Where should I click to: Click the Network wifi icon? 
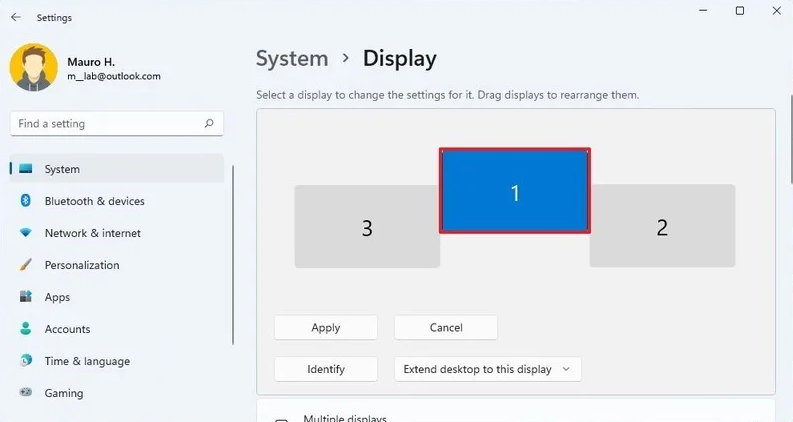pyautogui.click(x=25, y=233)
